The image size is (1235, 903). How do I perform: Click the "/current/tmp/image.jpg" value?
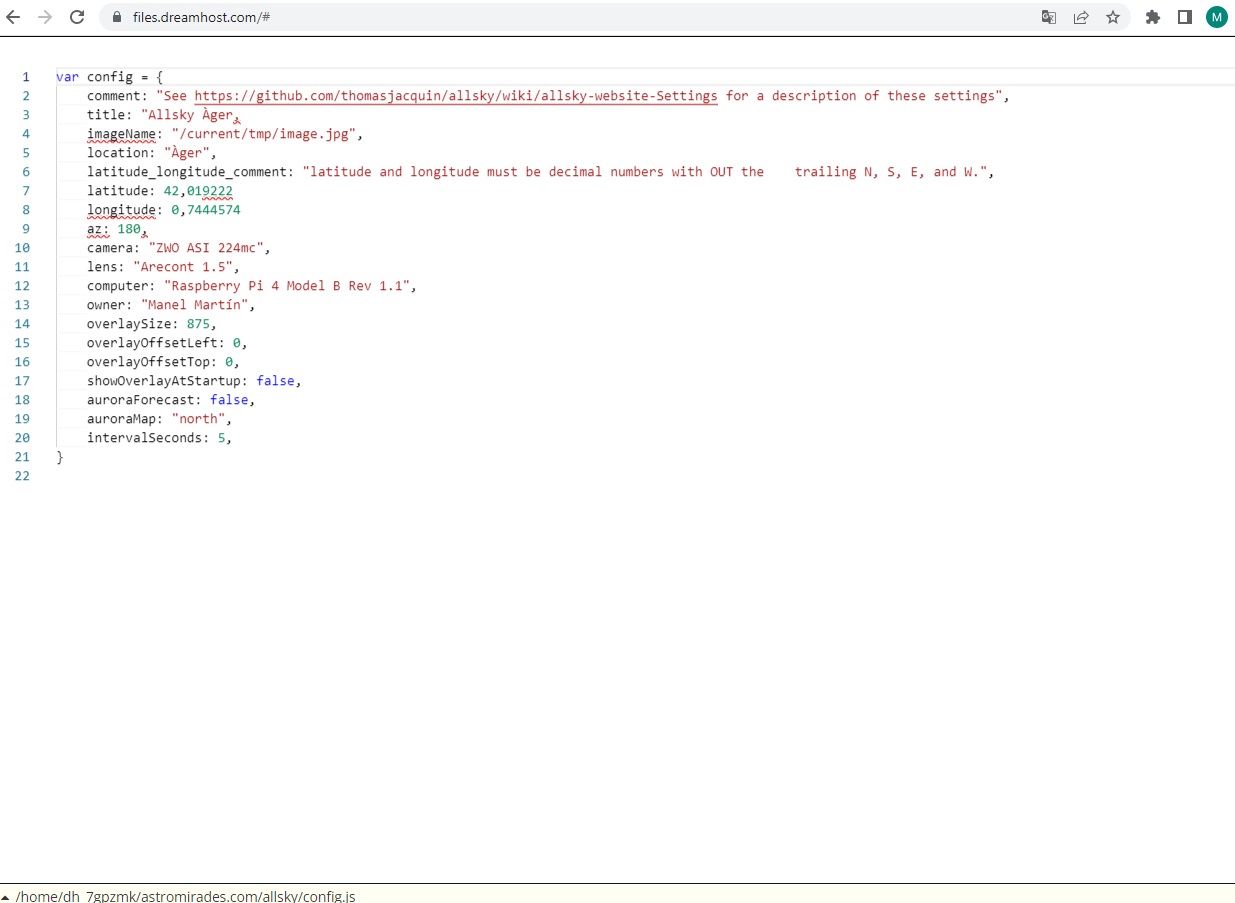[x=264, y=134]
